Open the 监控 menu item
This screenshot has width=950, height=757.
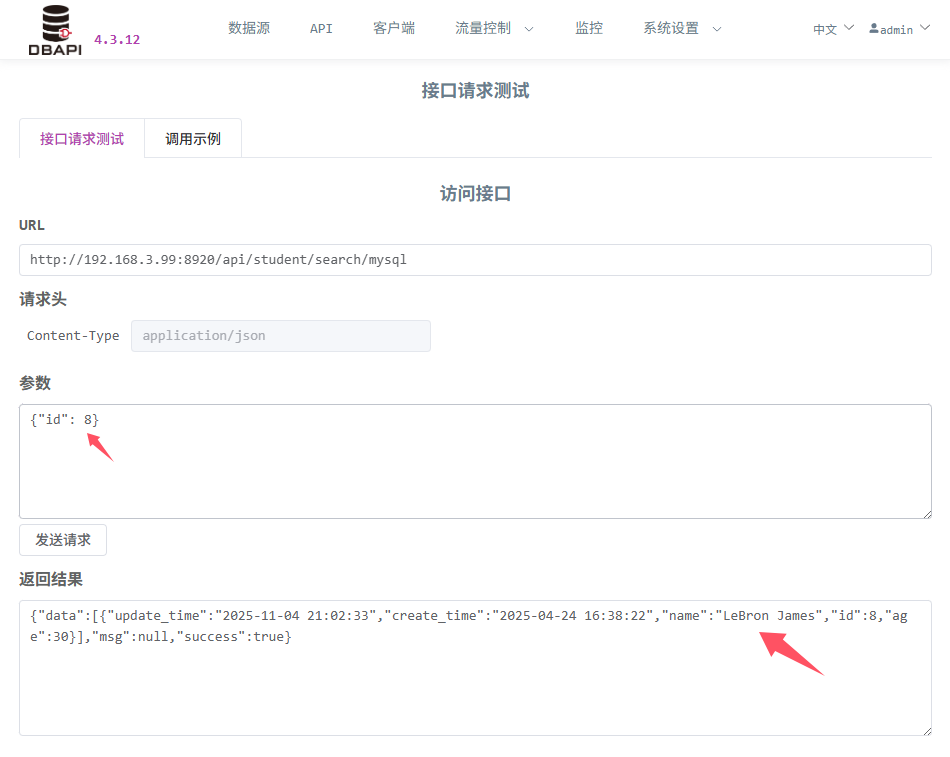pos(589,28)
